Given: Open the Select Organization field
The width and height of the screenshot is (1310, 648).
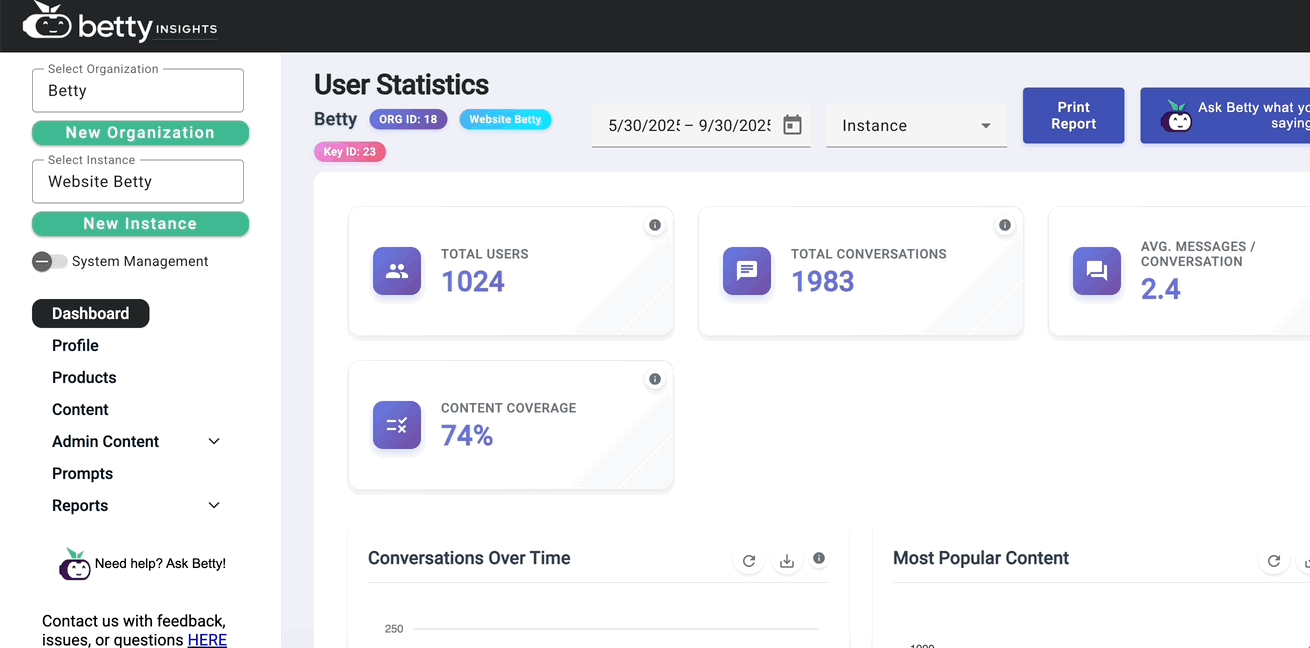Looking at the screenshot, I should pos(138,91).
